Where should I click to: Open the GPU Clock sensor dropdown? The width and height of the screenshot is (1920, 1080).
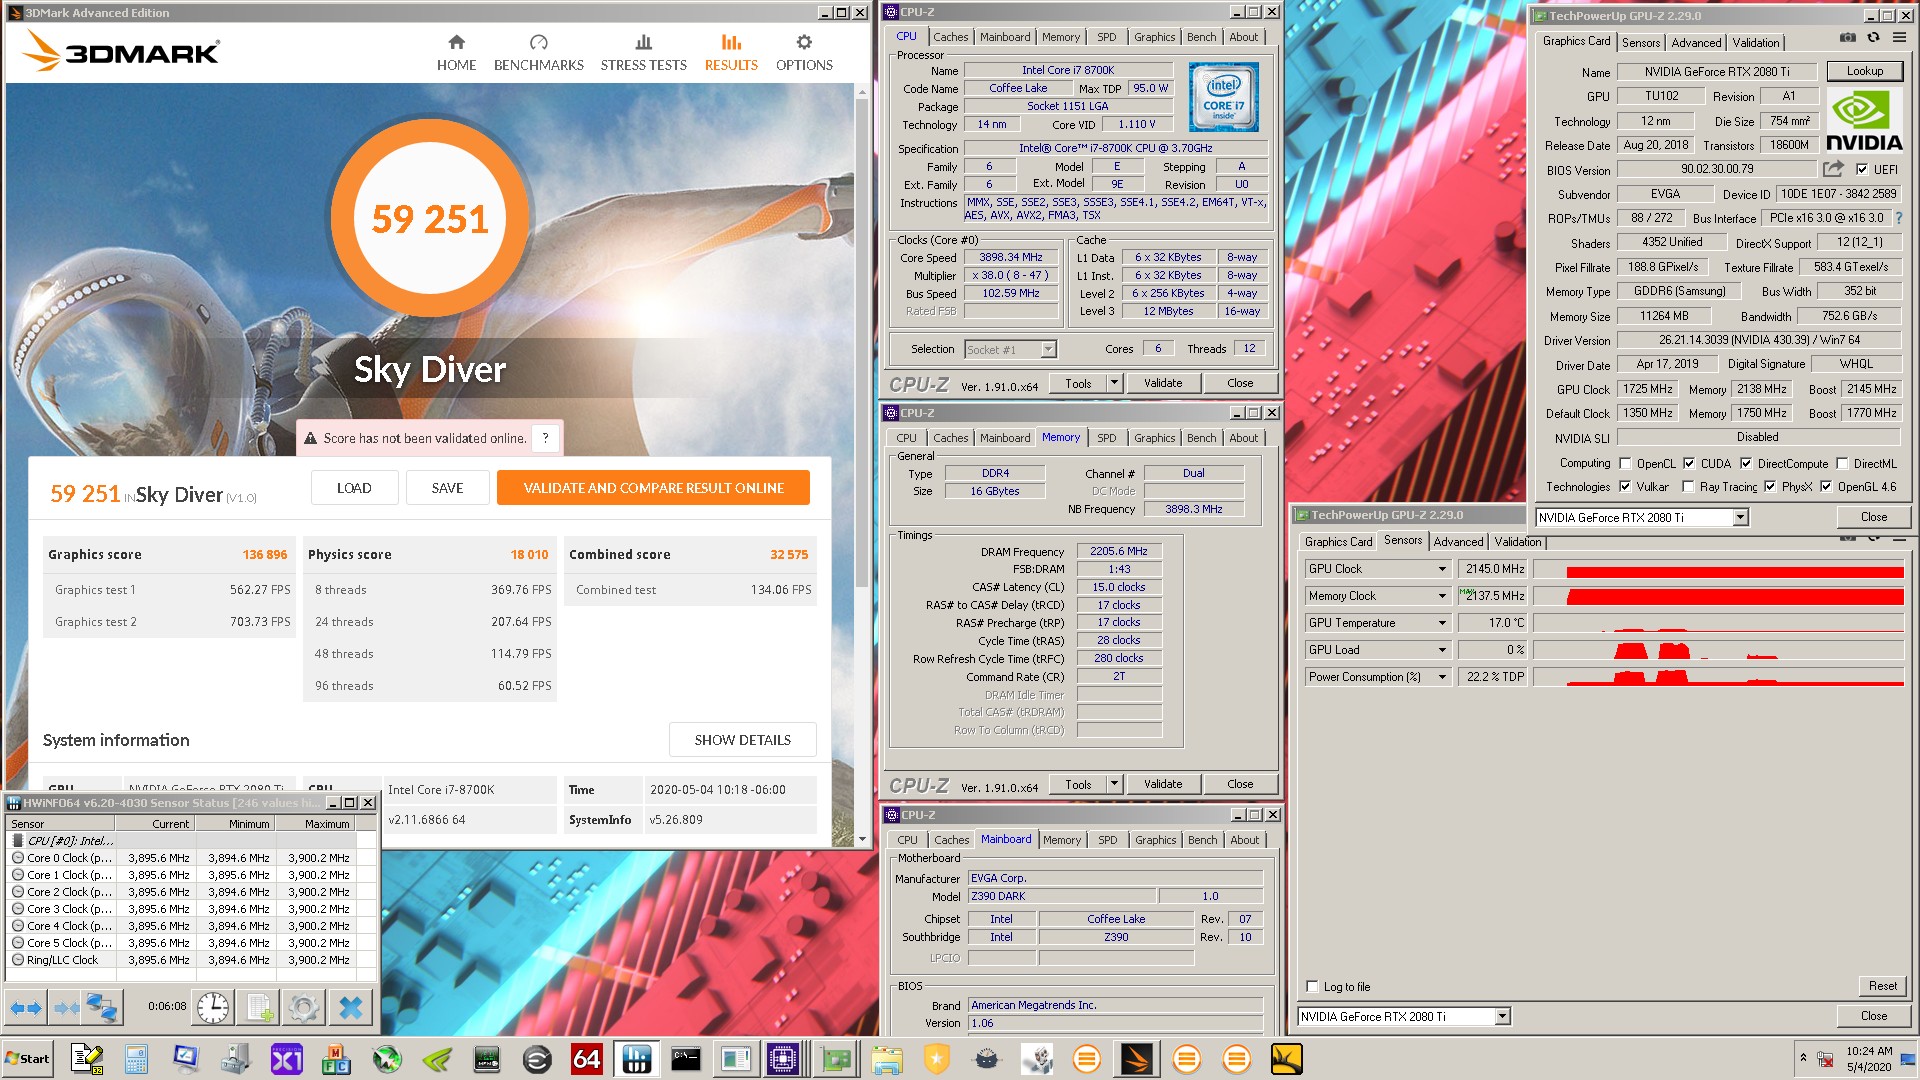[1442, 569]
